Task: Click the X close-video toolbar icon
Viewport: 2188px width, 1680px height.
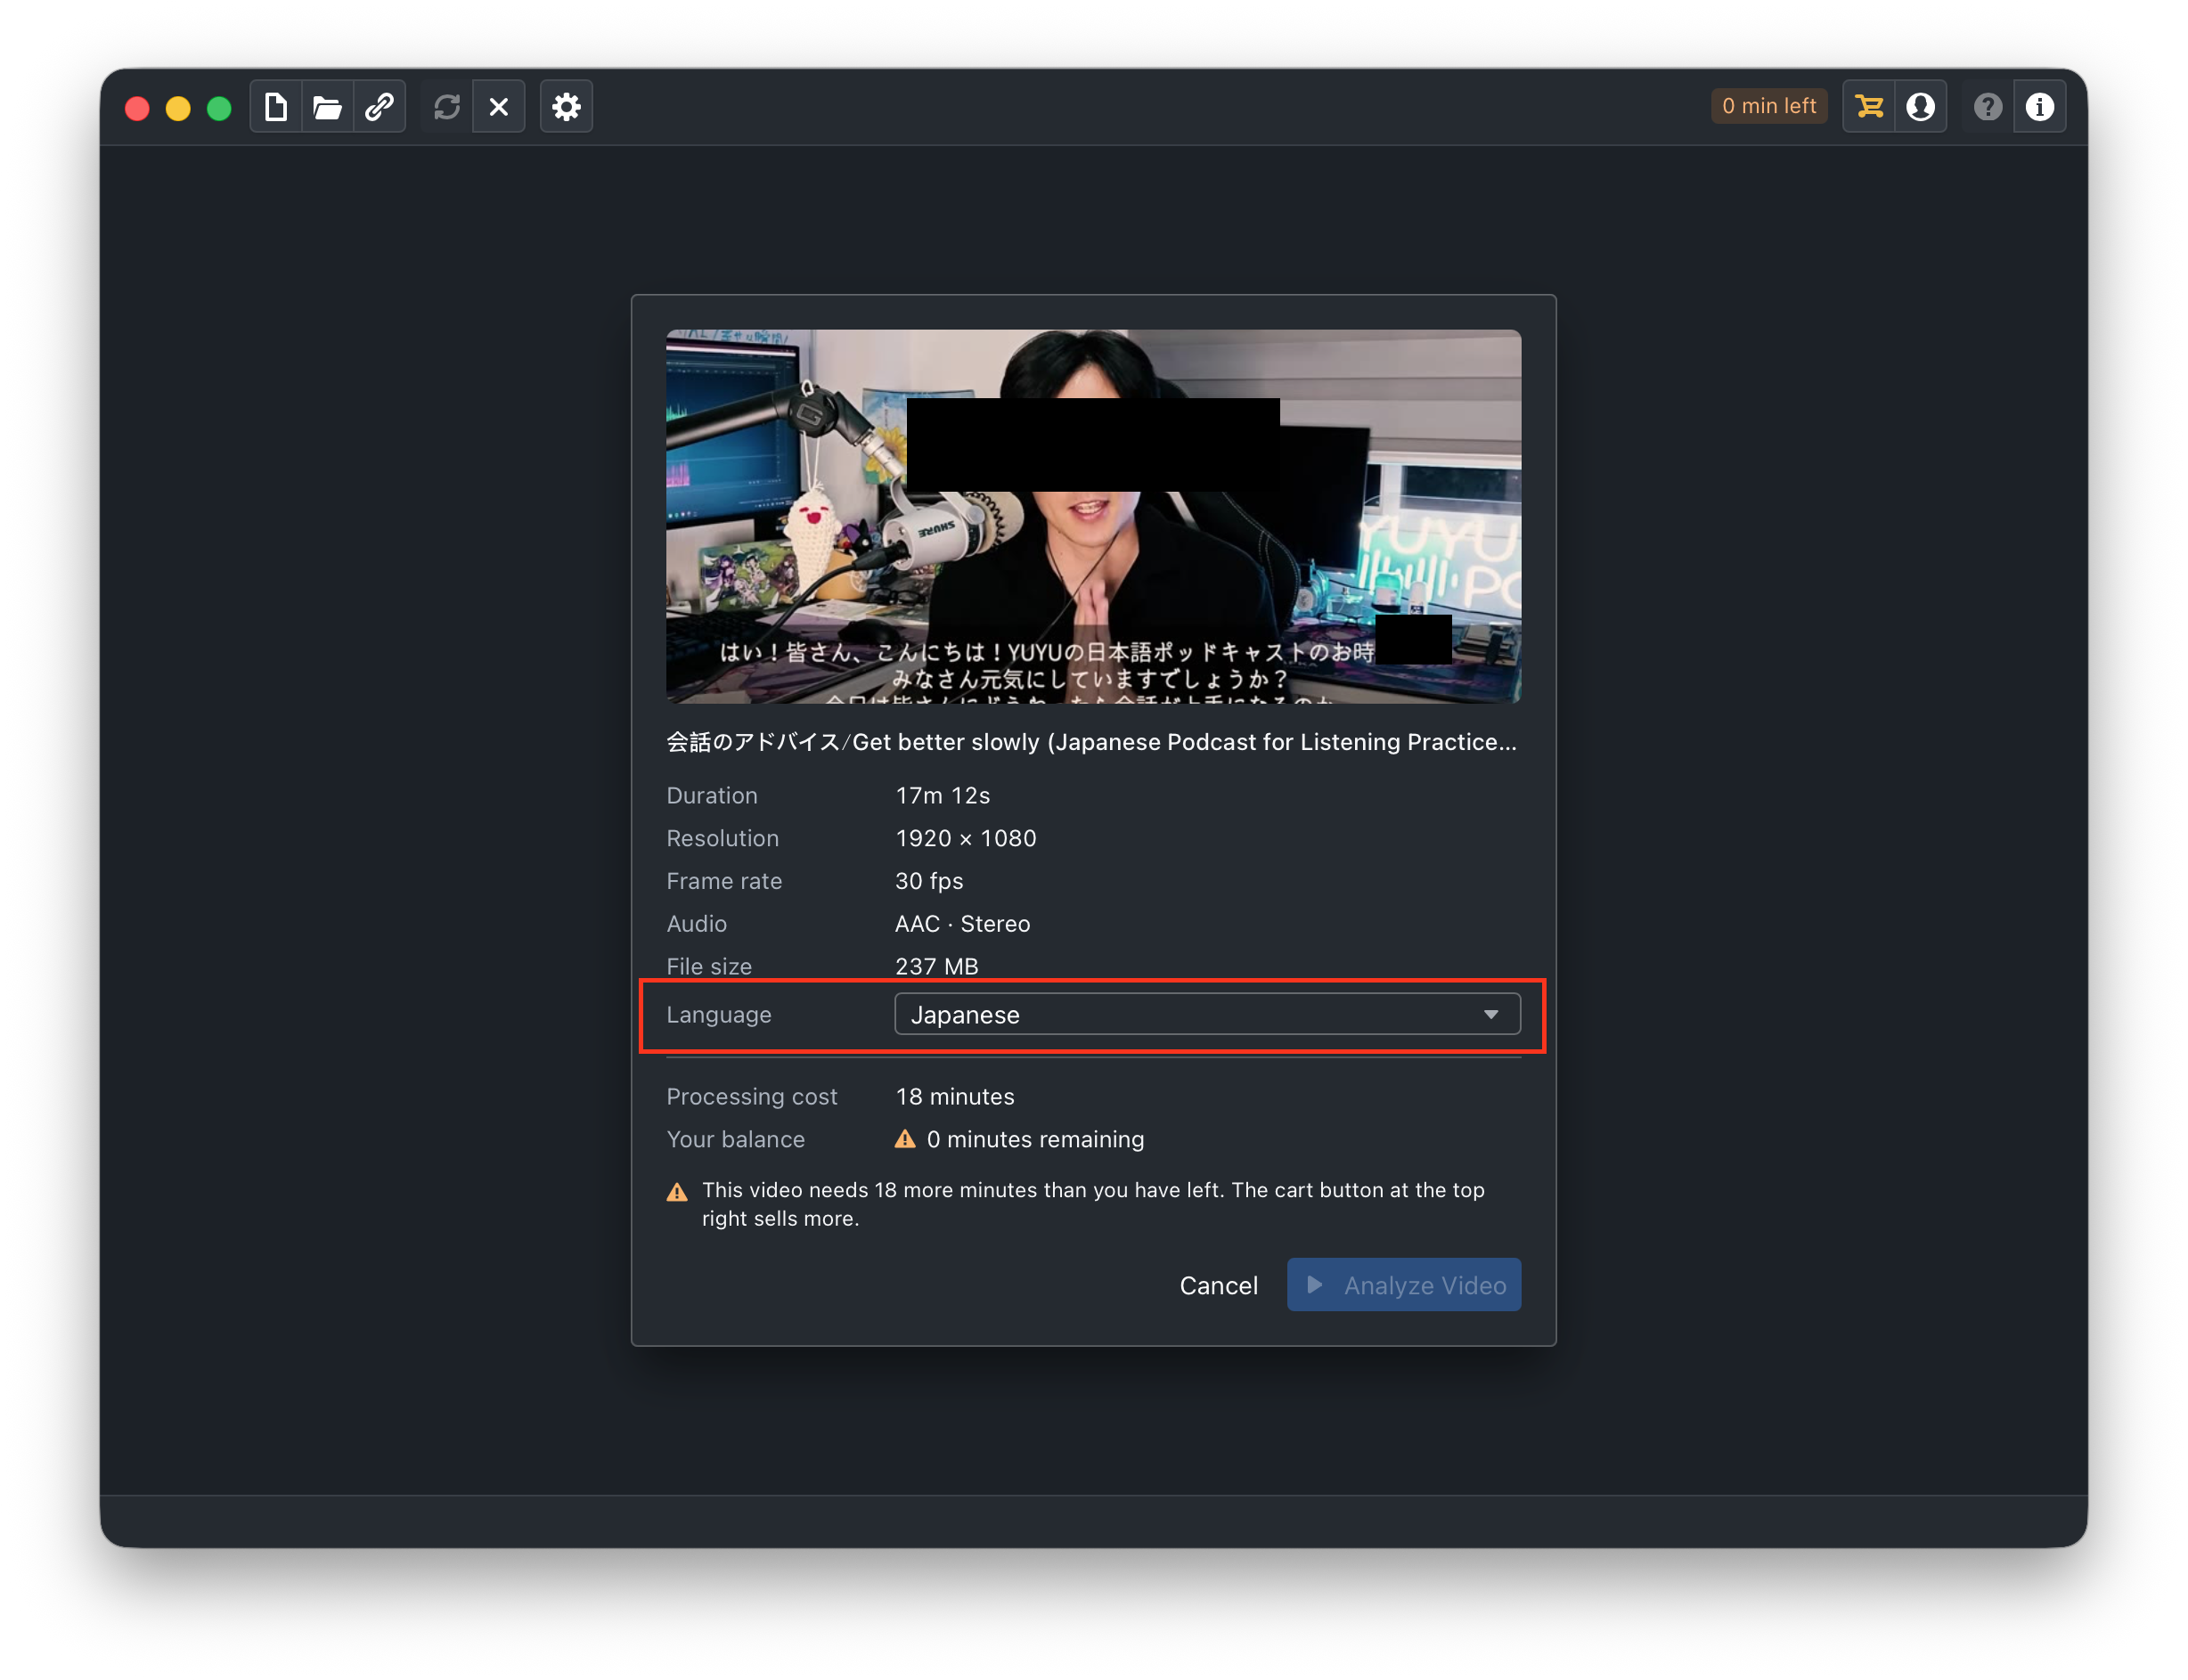Action: (499, 106)
